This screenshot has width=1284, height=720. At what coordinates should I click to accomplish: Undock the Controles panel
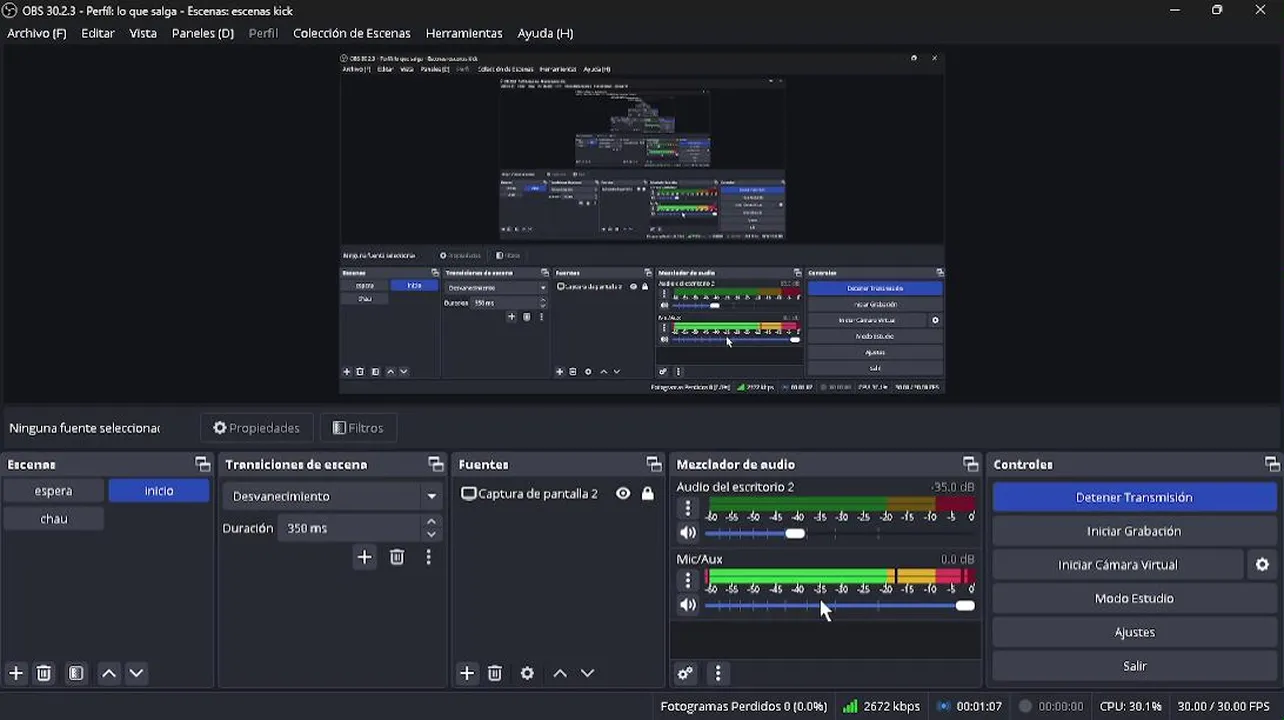point(1272,464)
